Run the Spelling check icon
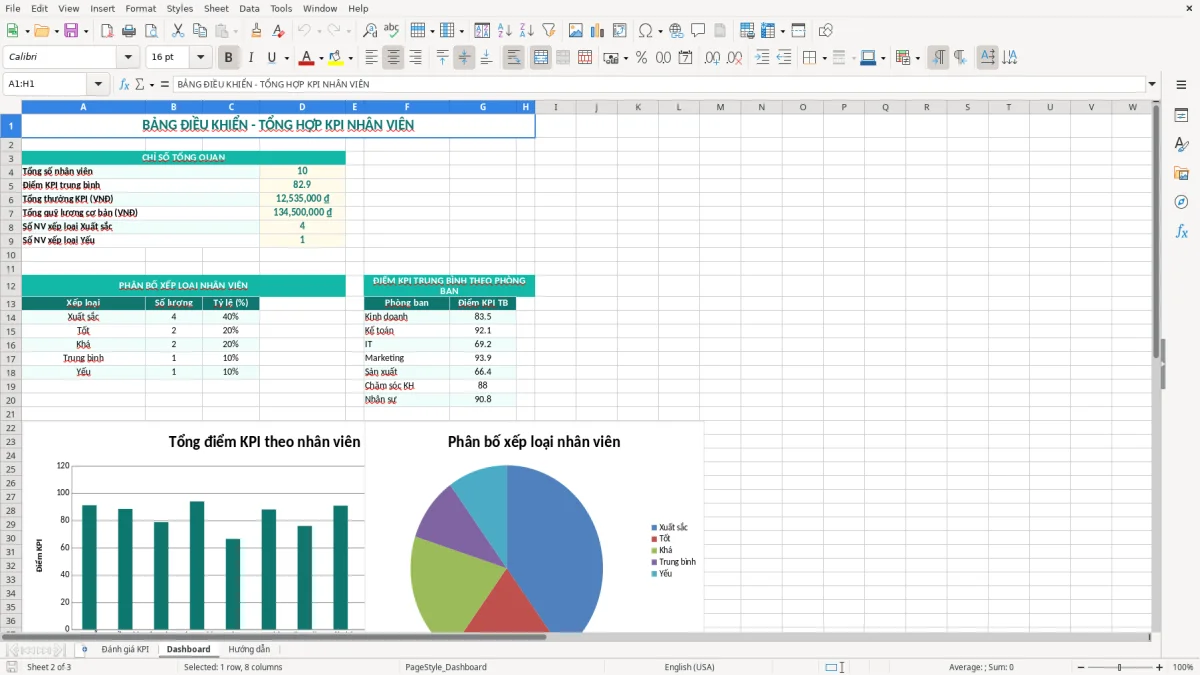The height and width of the screenshot is (675, 1200). tap(392, 31)
